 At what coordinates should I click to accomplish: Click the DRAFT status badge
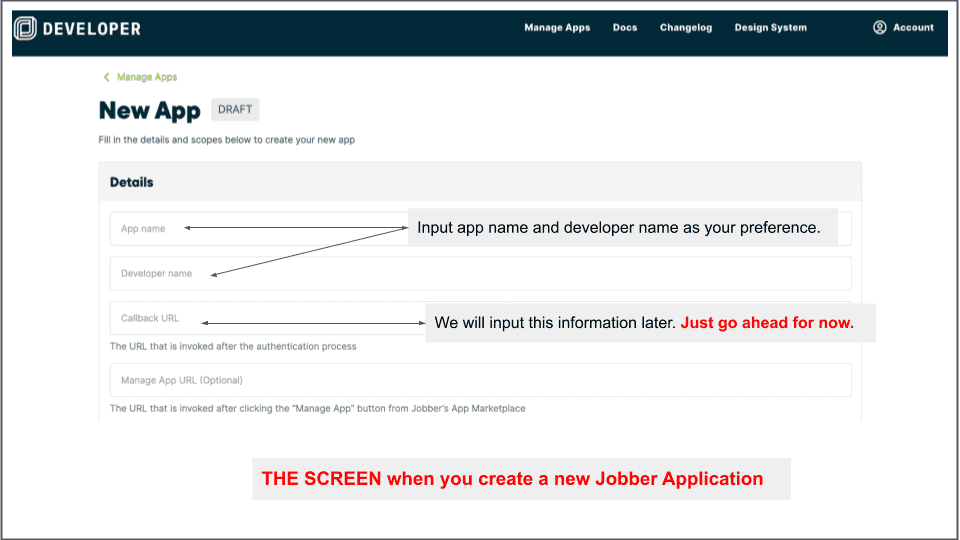click(235, 110)
